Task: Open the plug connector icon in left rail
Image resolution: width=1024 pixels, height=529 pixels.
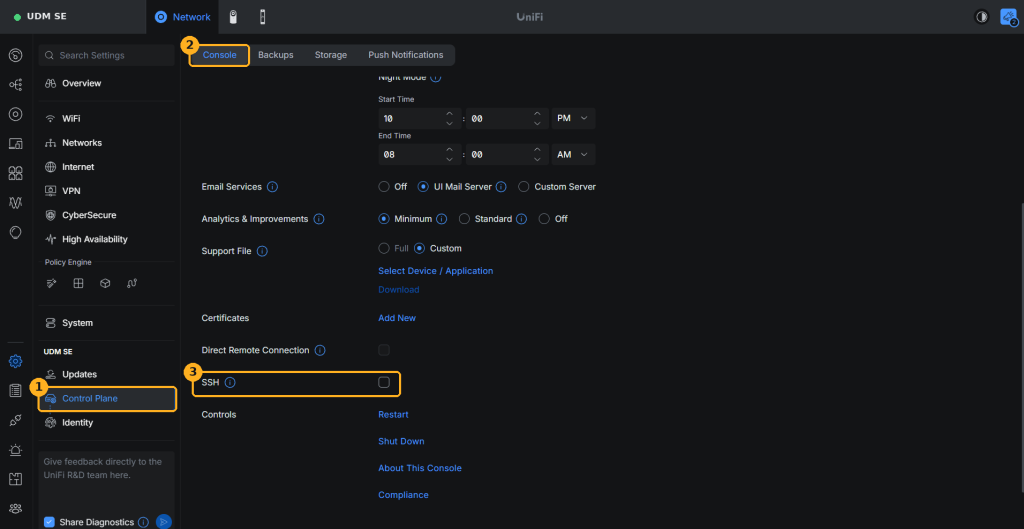Action: [x=16, y=420]
